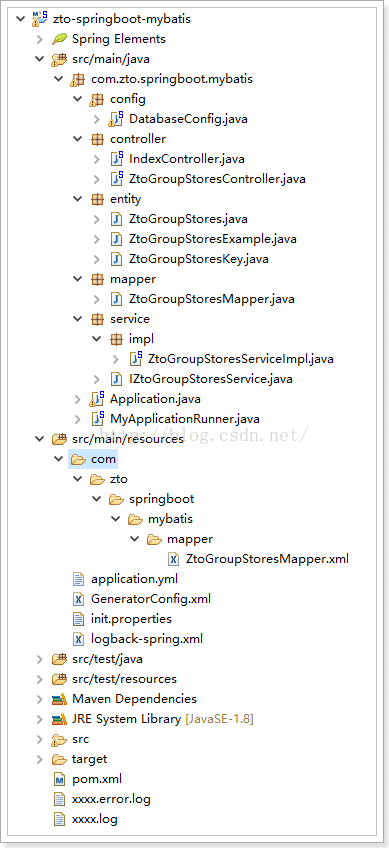
Task: Click the zto-springboot-mybatis project icon
Action: click(x=39, y=19)
